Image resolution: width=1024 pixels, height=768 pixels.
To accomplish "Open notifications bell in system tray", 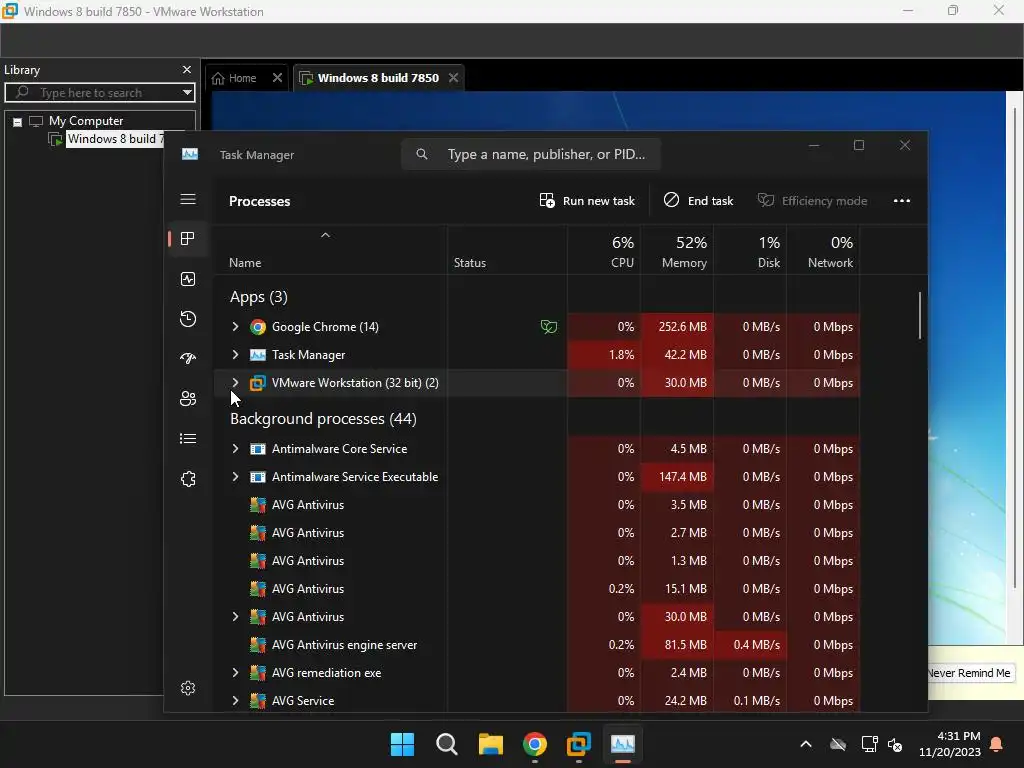I will pyautogui.click(x=997, y=744).
